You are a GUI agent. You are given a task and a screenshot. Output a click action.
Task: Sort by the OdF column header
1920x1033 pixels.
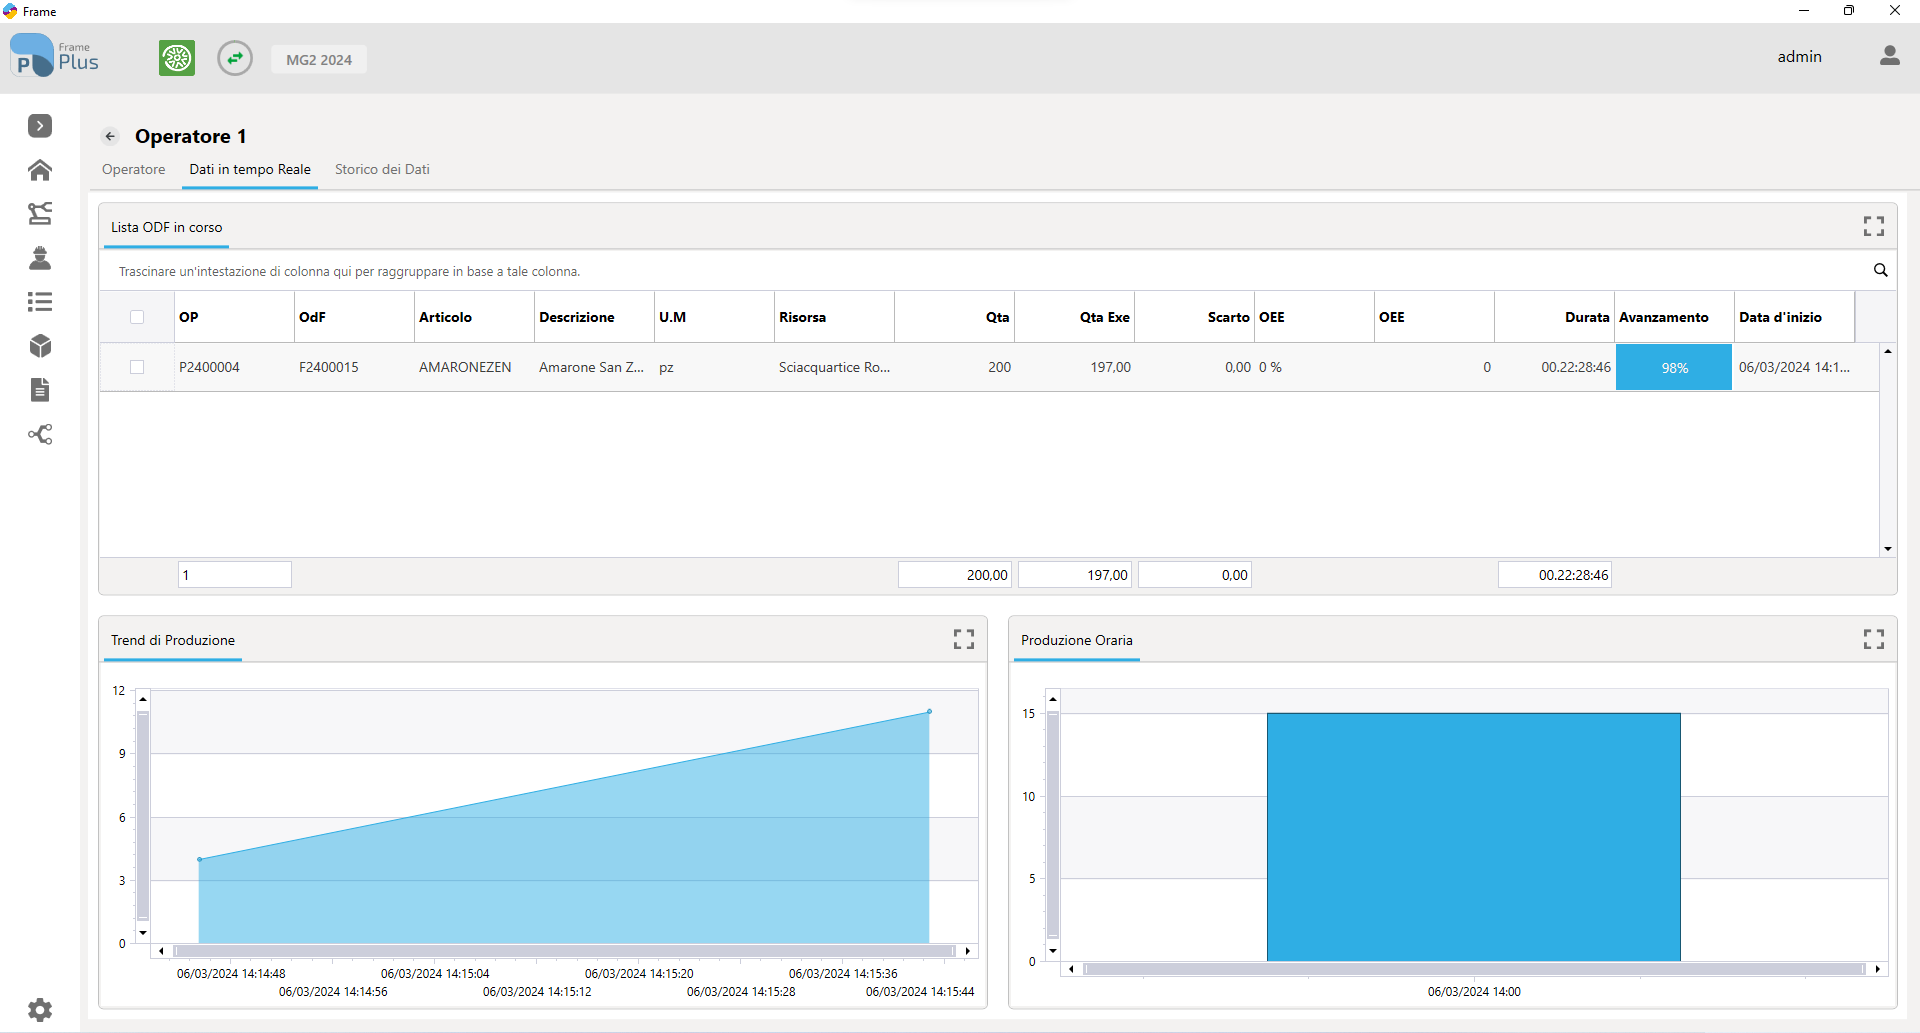354,317
